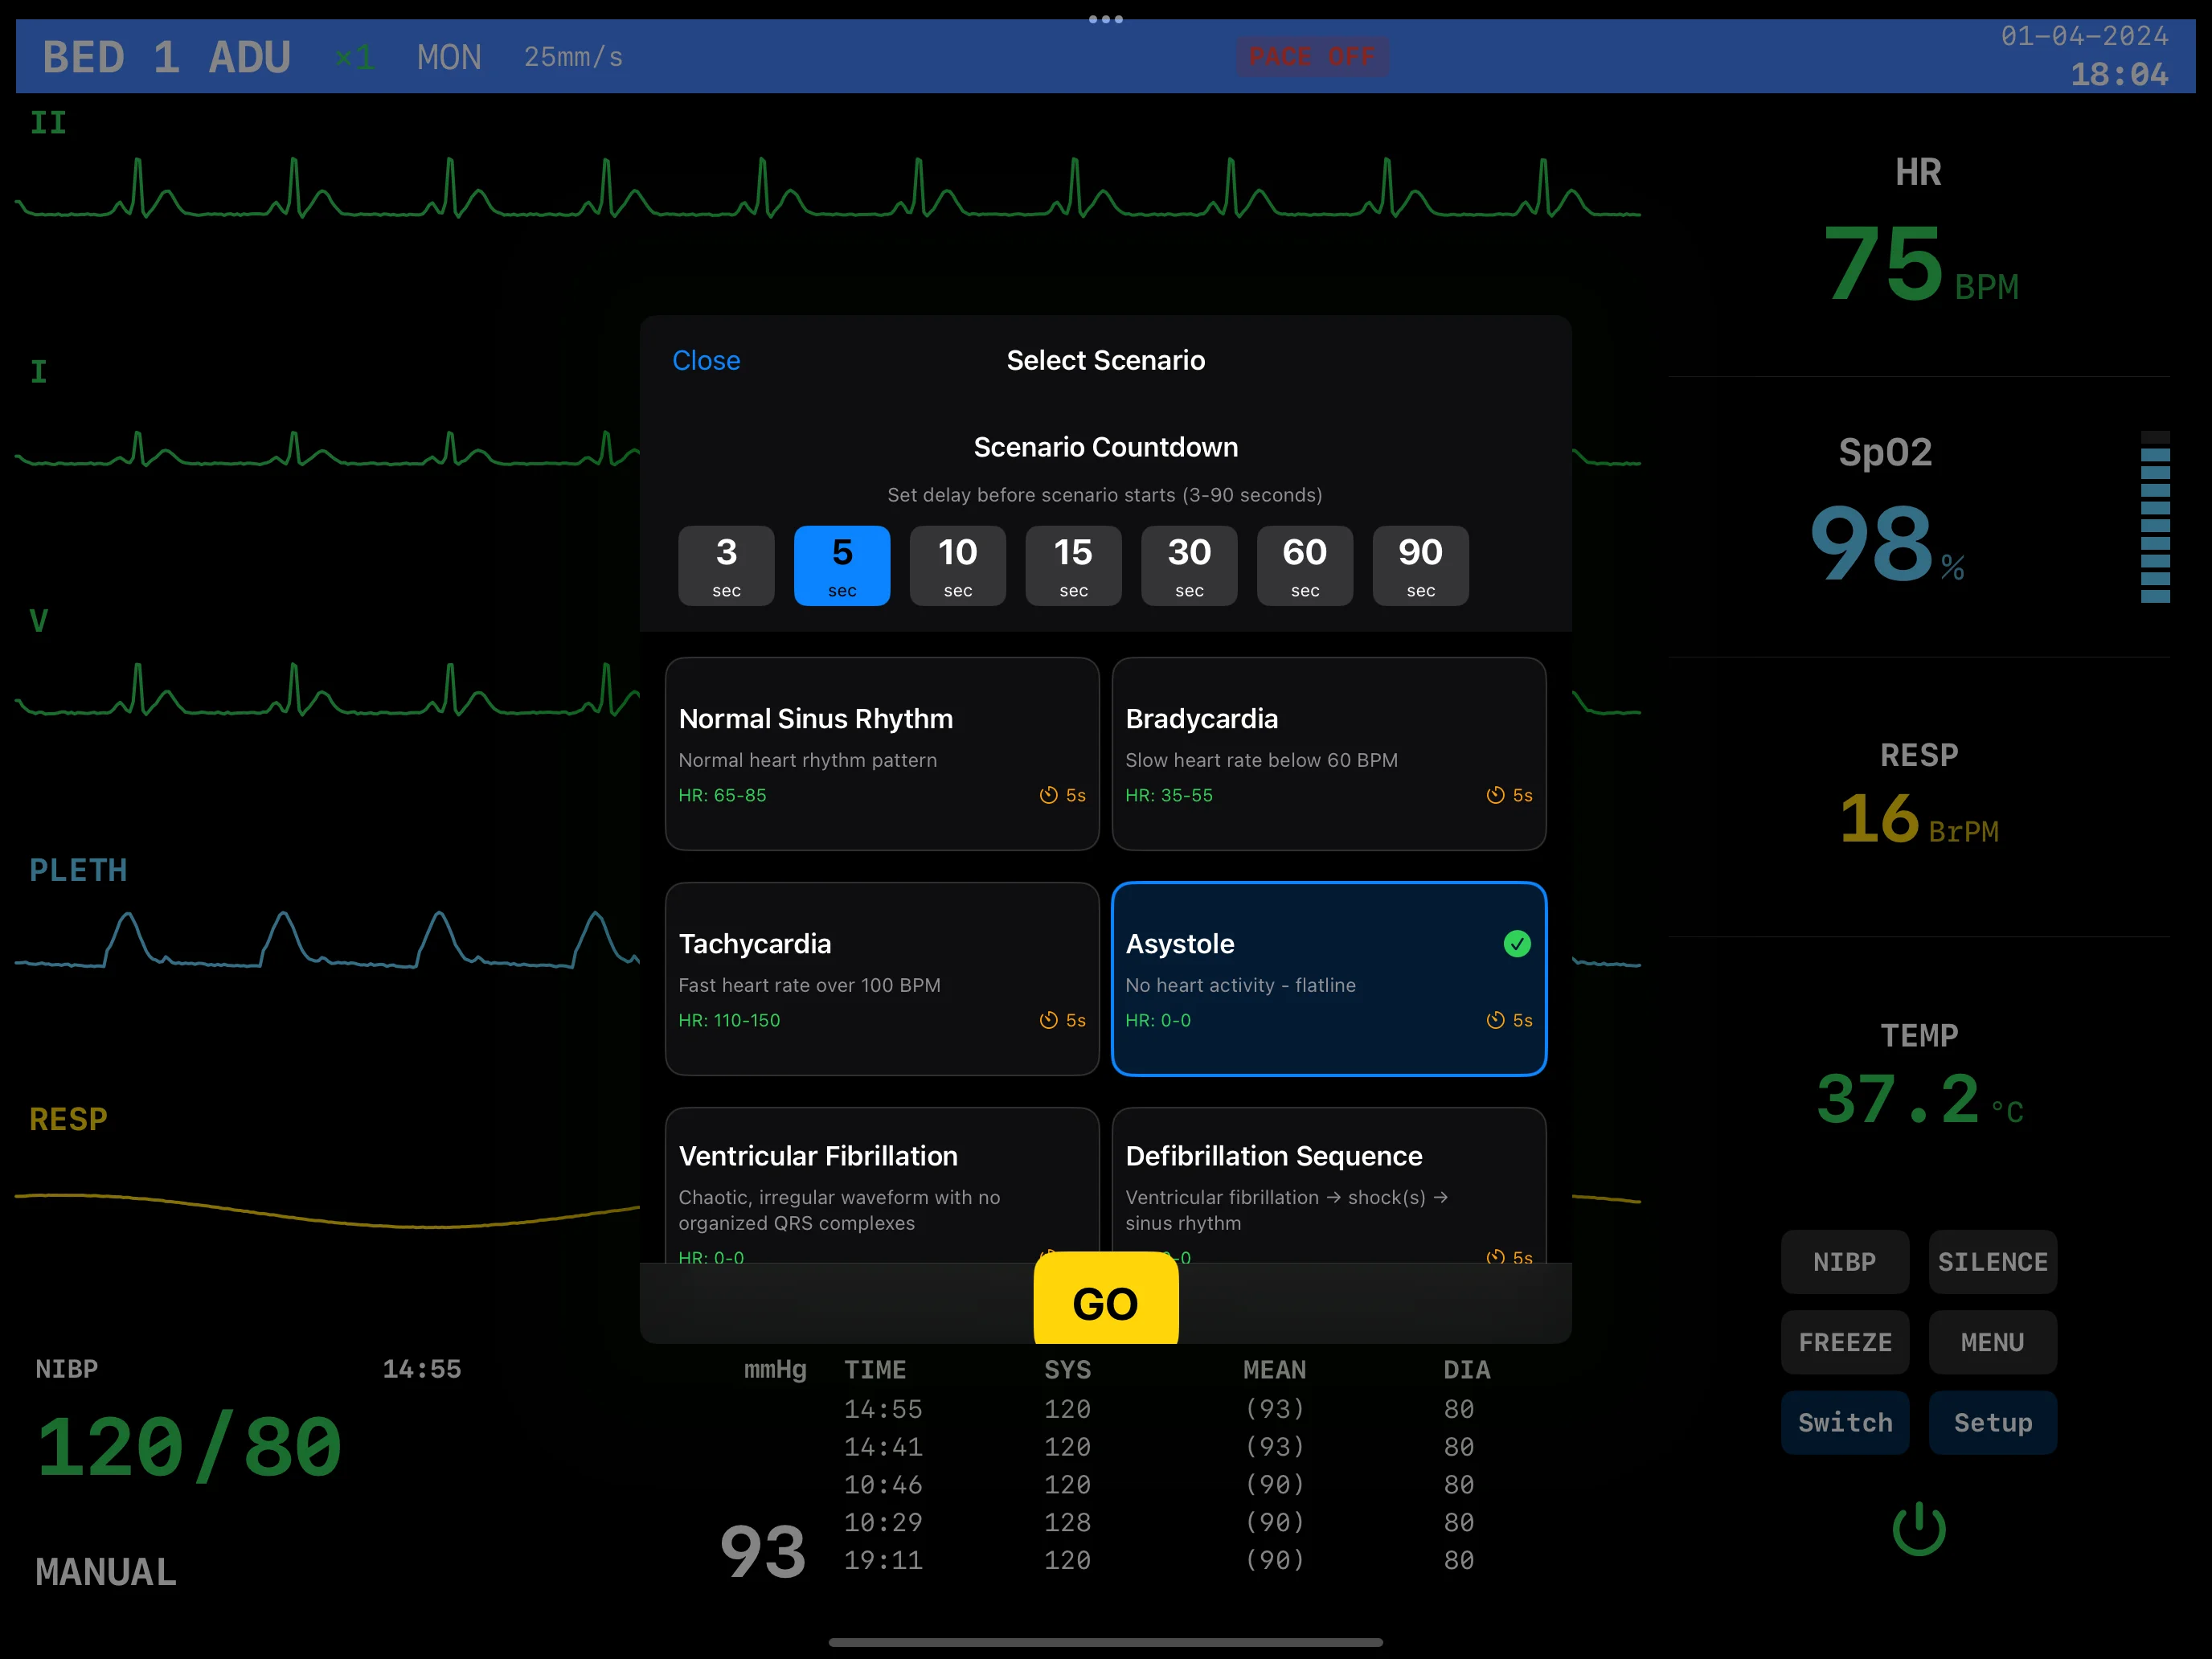Close the Select Scenario dialog
The height and width of the screenshot is (1659, 2212).
(x=706, y=360)
